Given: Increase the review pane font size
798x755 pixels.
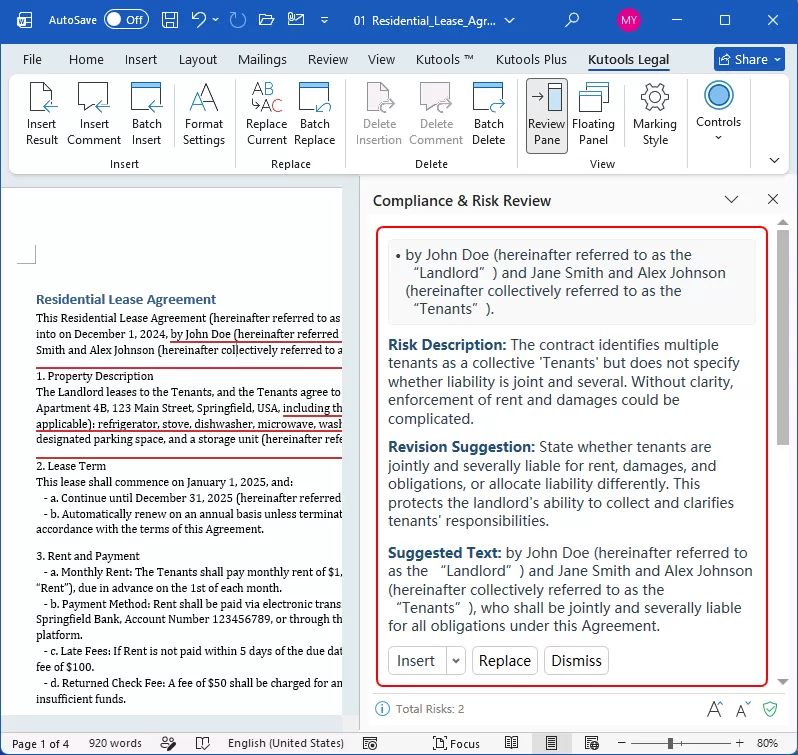Looking at the screenshot, I should 715,709.
